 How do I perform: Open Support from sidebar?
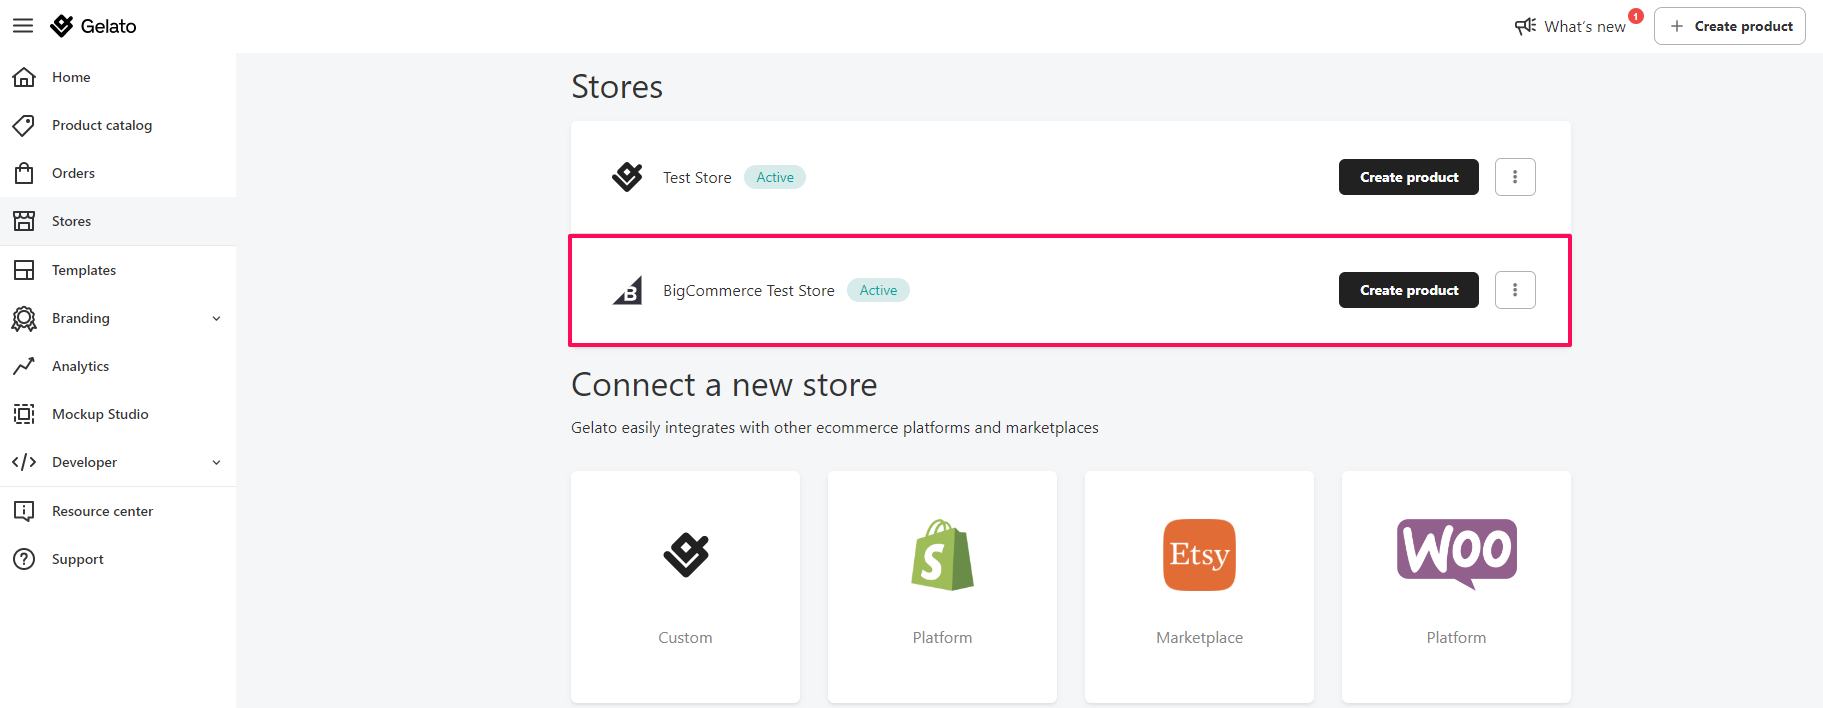[118, 559]
